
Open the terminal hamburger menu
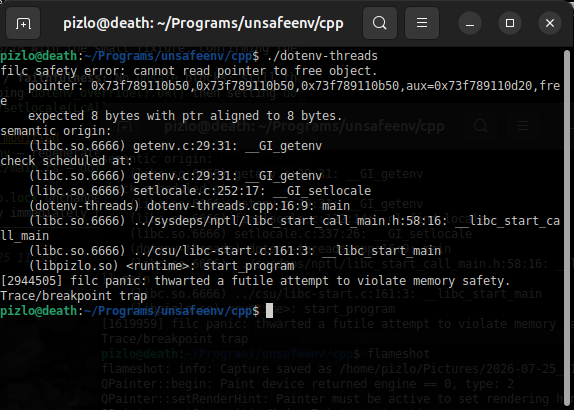tap(422, 23)
